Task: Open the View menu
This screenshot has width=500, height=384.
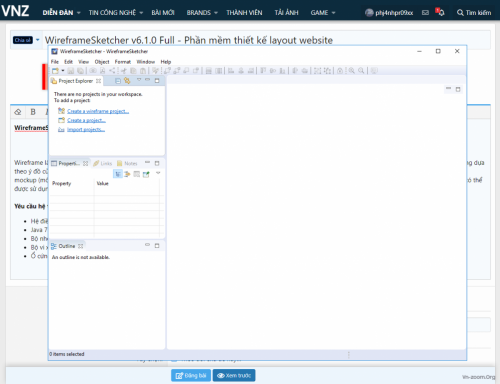Action: coord(84,62)
